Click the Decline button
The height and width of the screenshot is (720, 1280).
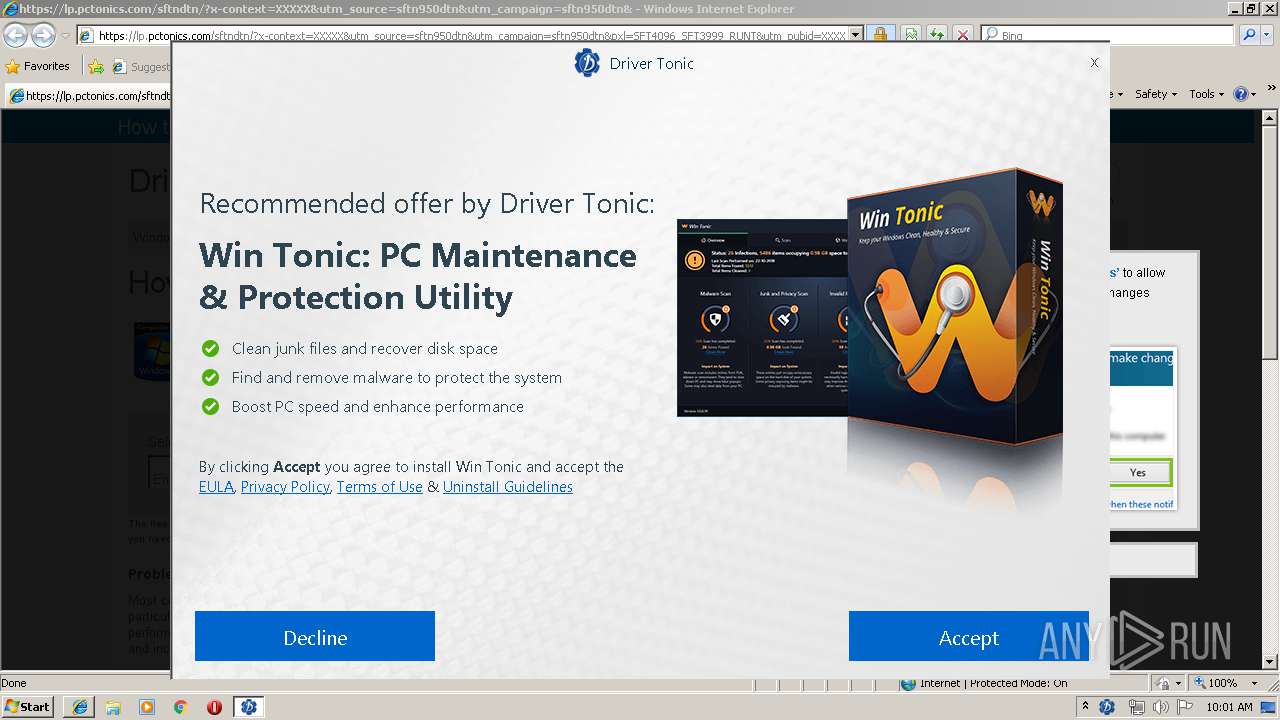(x=315, y=637)
